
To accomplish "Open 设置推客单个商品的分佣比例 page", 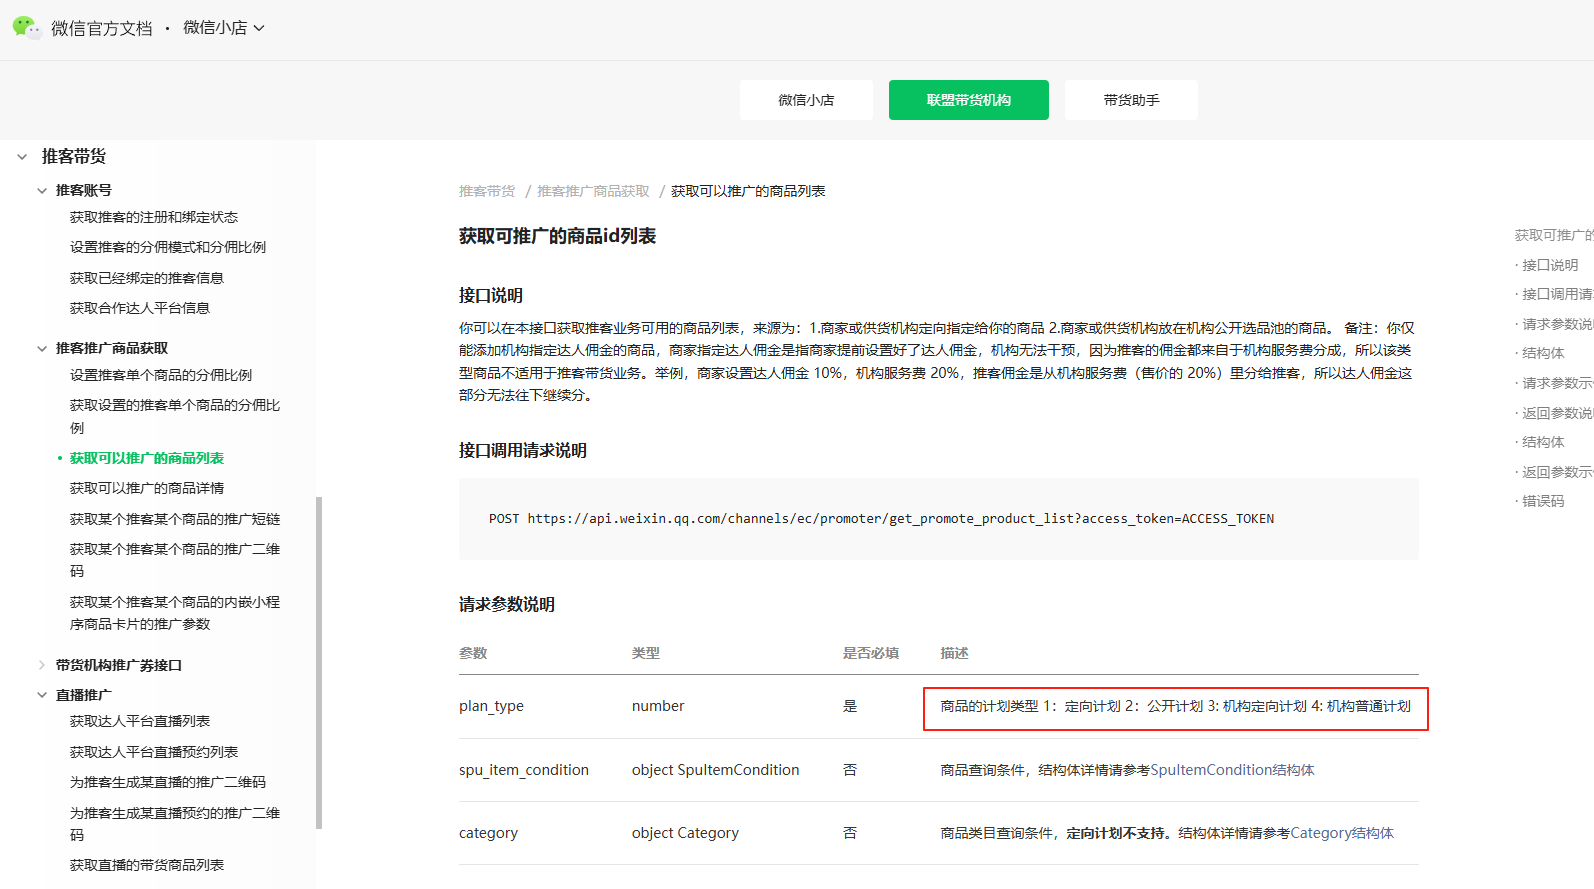I will pyautogui.click(x=161, y=375).
